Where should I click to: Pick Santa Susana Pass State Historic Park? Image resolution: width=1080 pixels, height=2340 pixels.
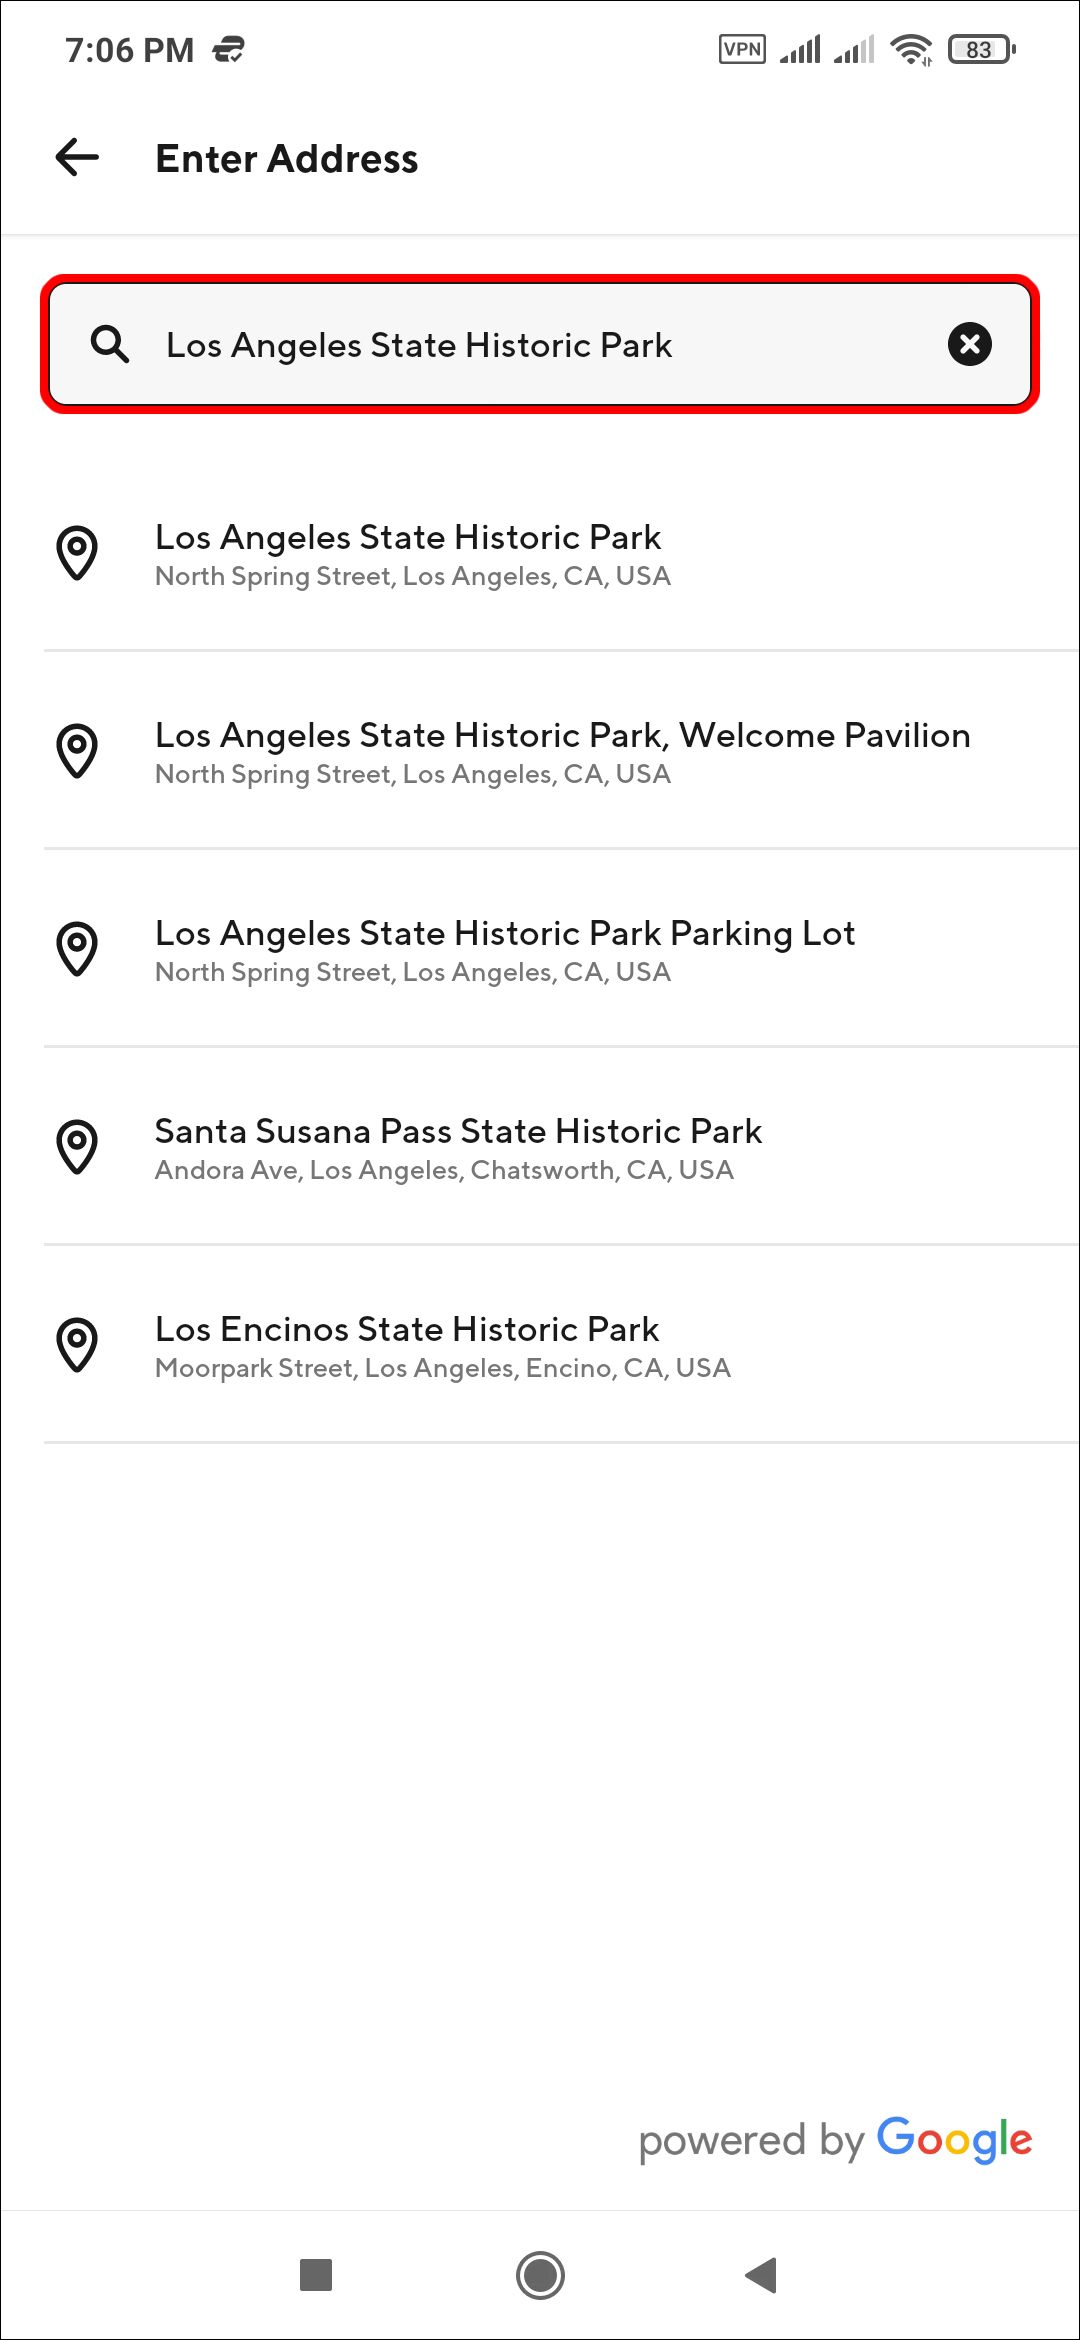(x=458, y=1148)
